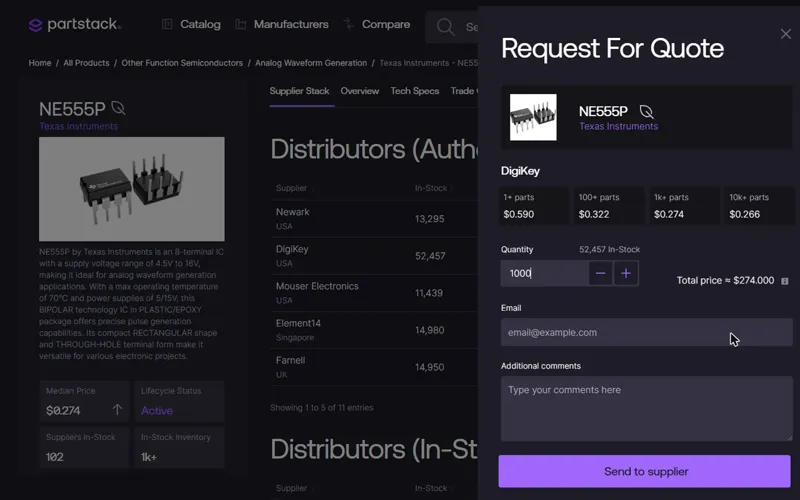Screen dimensions: 800x500
Task: Click the leaf icon in quote panel
Action: click(x=646, y=111)
